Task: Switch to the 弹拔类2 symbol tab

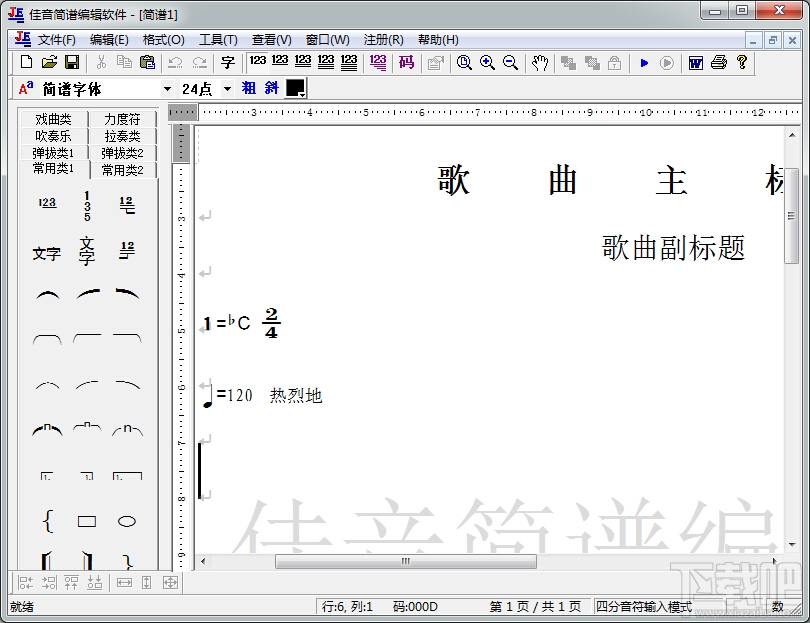Action: click(122, 153)
